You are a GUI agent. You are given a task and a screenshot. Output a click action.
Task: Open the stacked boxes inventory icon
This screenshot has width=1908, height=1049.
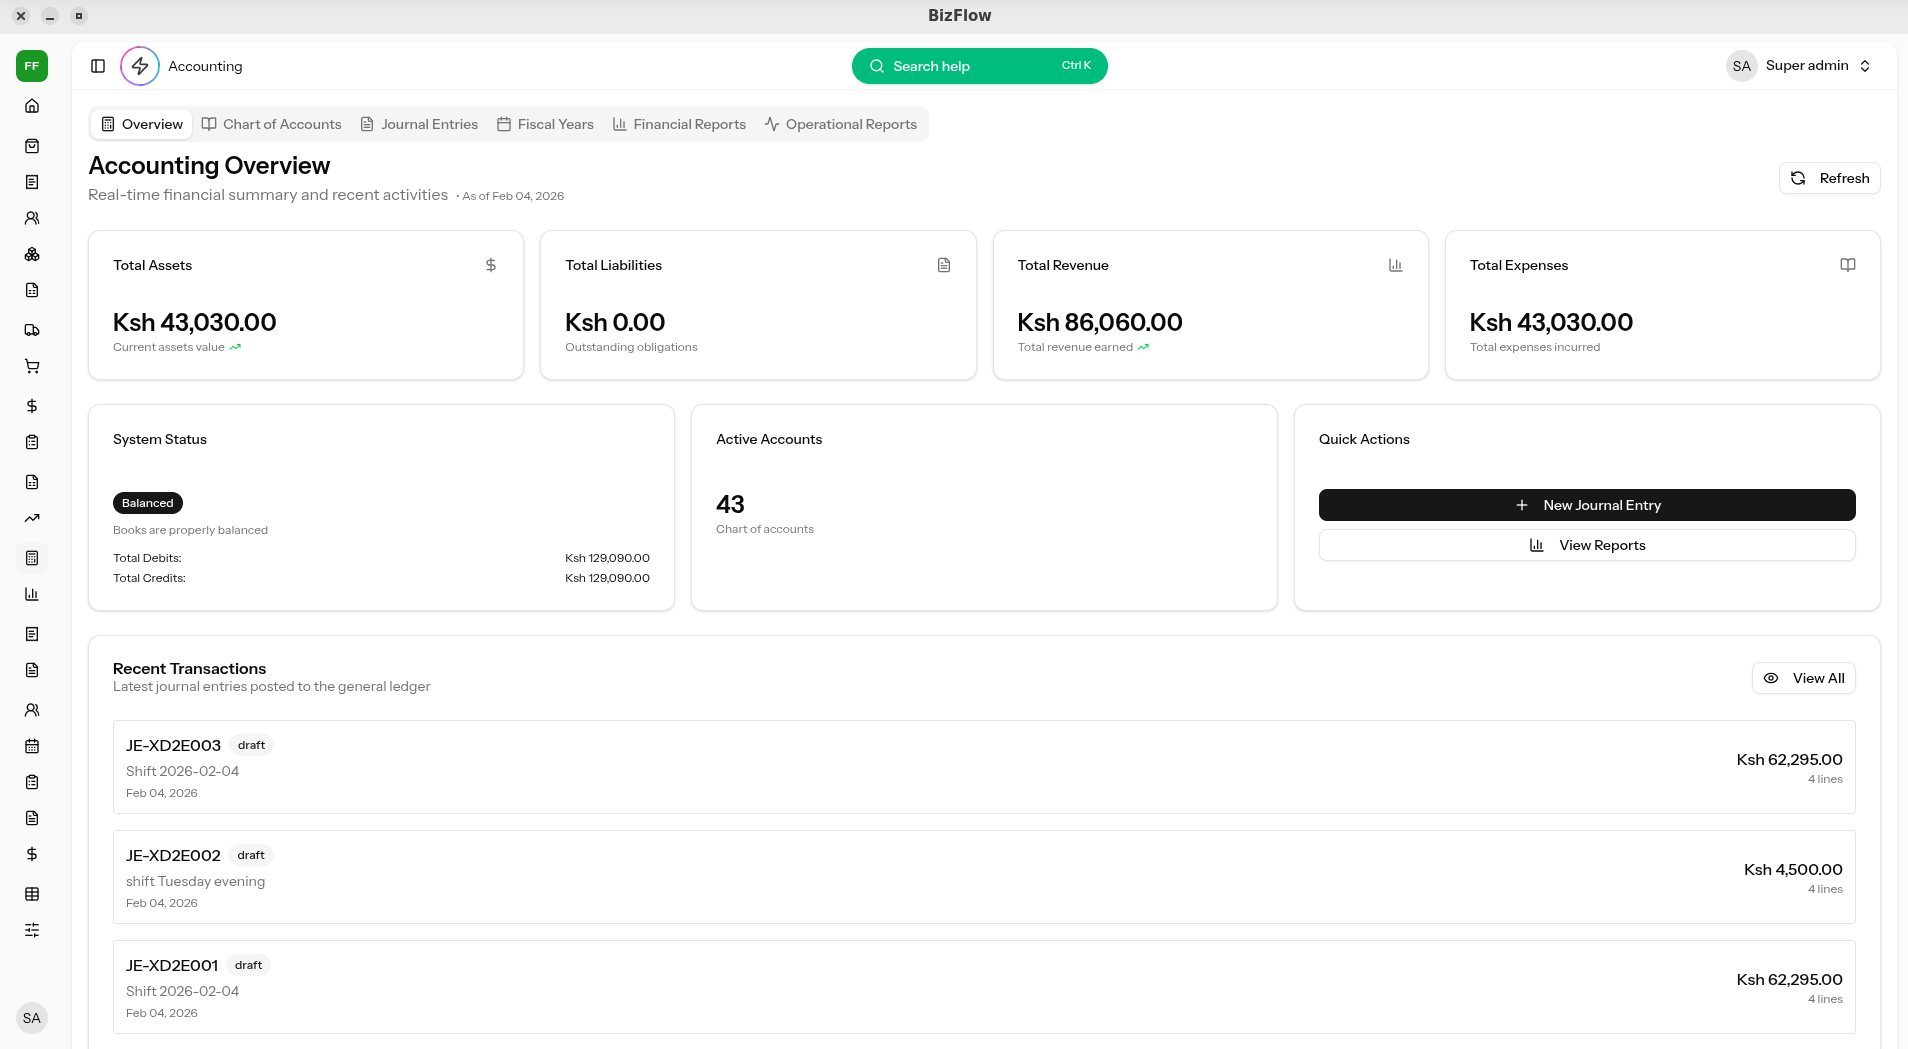click(x=32, y=254)
